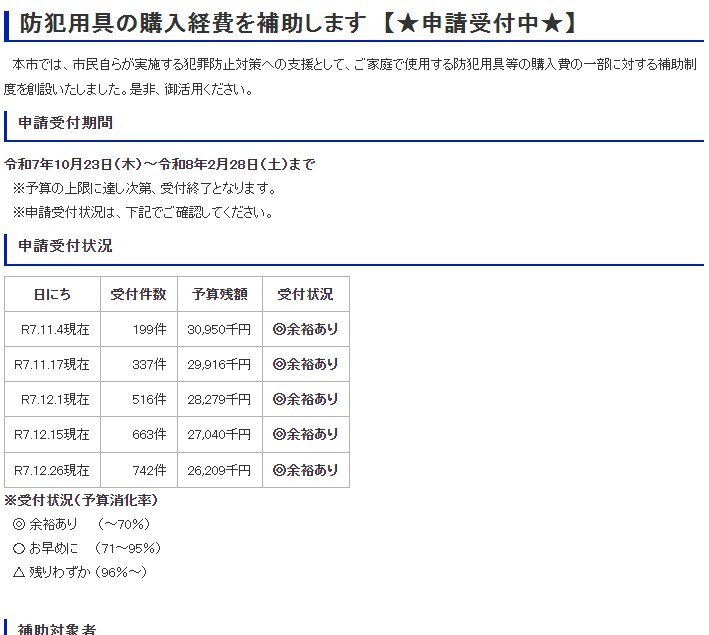Screen dimensions: 709x635
Task: Click the 申請受付状況 section heading
Action: [x=65, y=245]
